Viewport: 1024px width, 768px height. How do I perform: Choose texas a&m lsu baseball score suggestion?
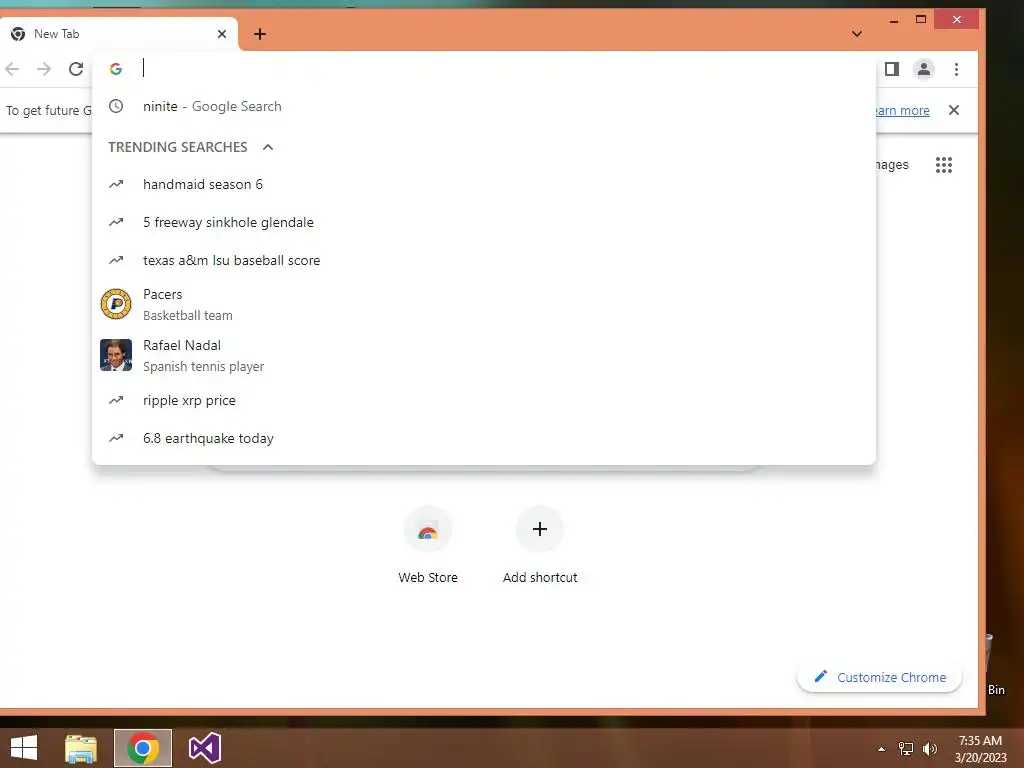pyautogui.click(x=484, y=260)
